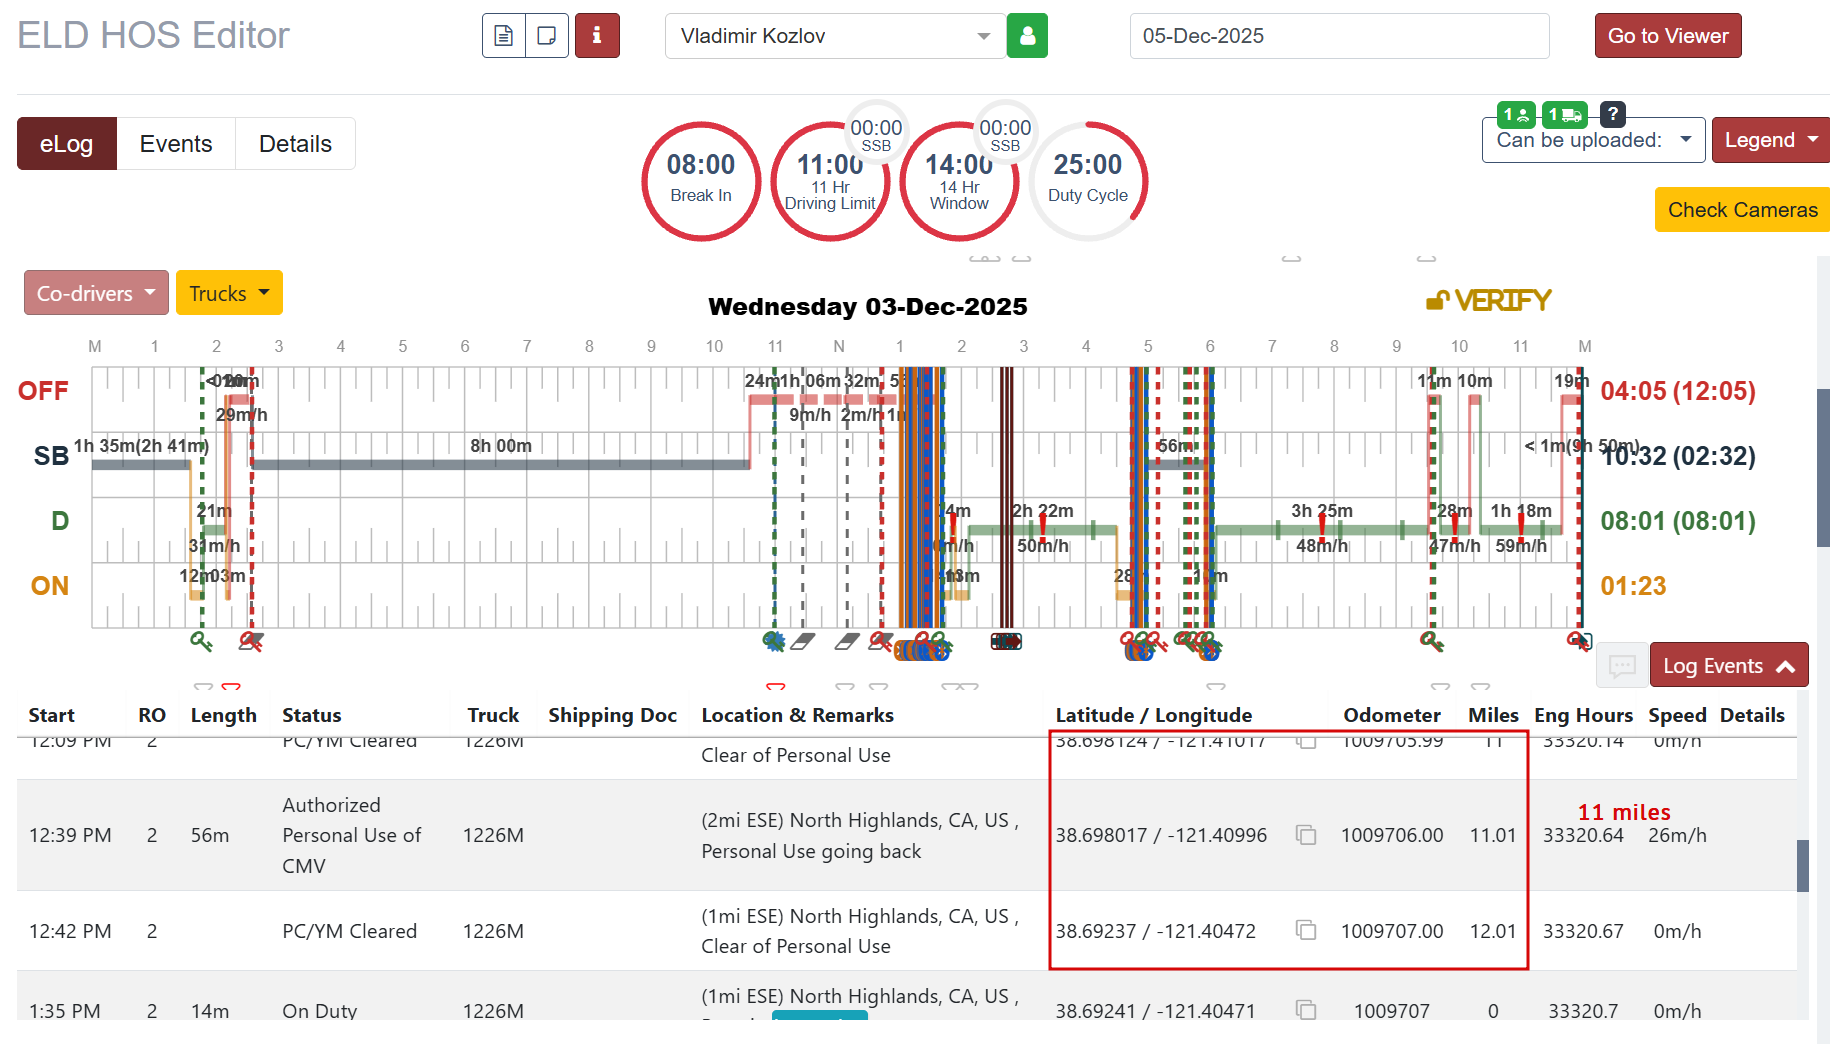Screen dimensions: 1830x1044
Task: Expand the Legend dropdown
Action: pos(1770,140)
